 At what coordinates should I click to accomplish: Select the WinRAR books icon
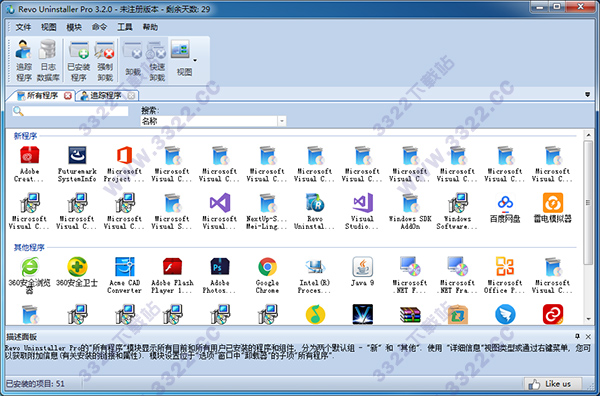pyautogui.click(x=410, y=315)
